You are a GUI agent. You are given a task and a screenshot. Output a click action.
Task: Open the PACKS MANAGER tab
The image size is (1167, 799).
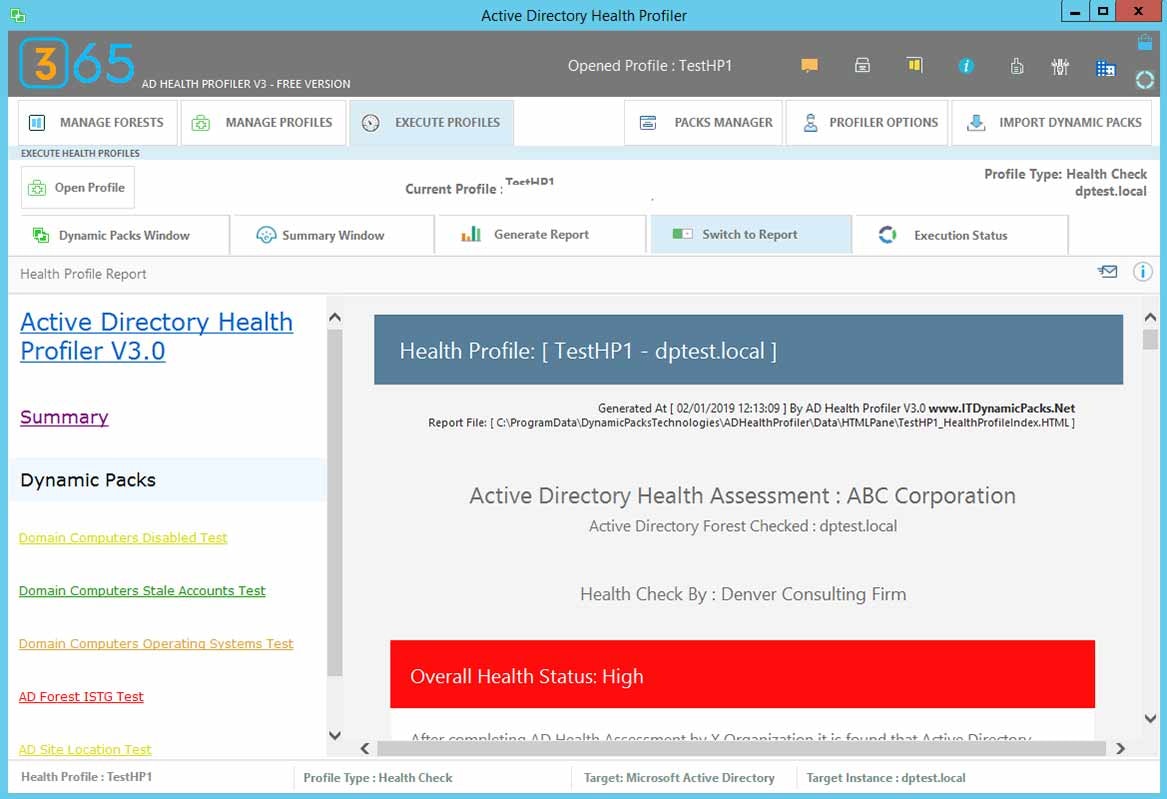pos(703,123)
